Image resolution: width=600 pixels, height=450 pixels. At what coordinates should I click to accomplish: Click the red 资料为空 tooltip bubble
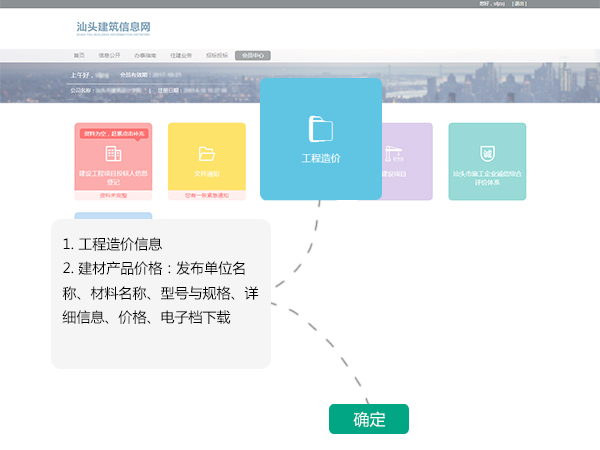point(113,133)
